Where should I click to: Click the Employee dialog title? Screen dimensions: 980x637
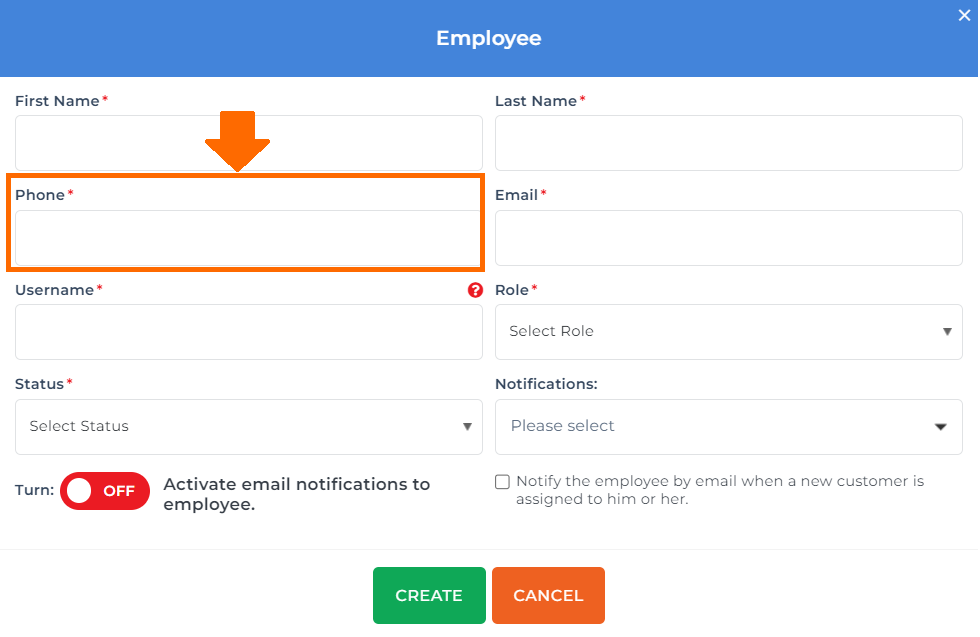click(x=489, y=39)
